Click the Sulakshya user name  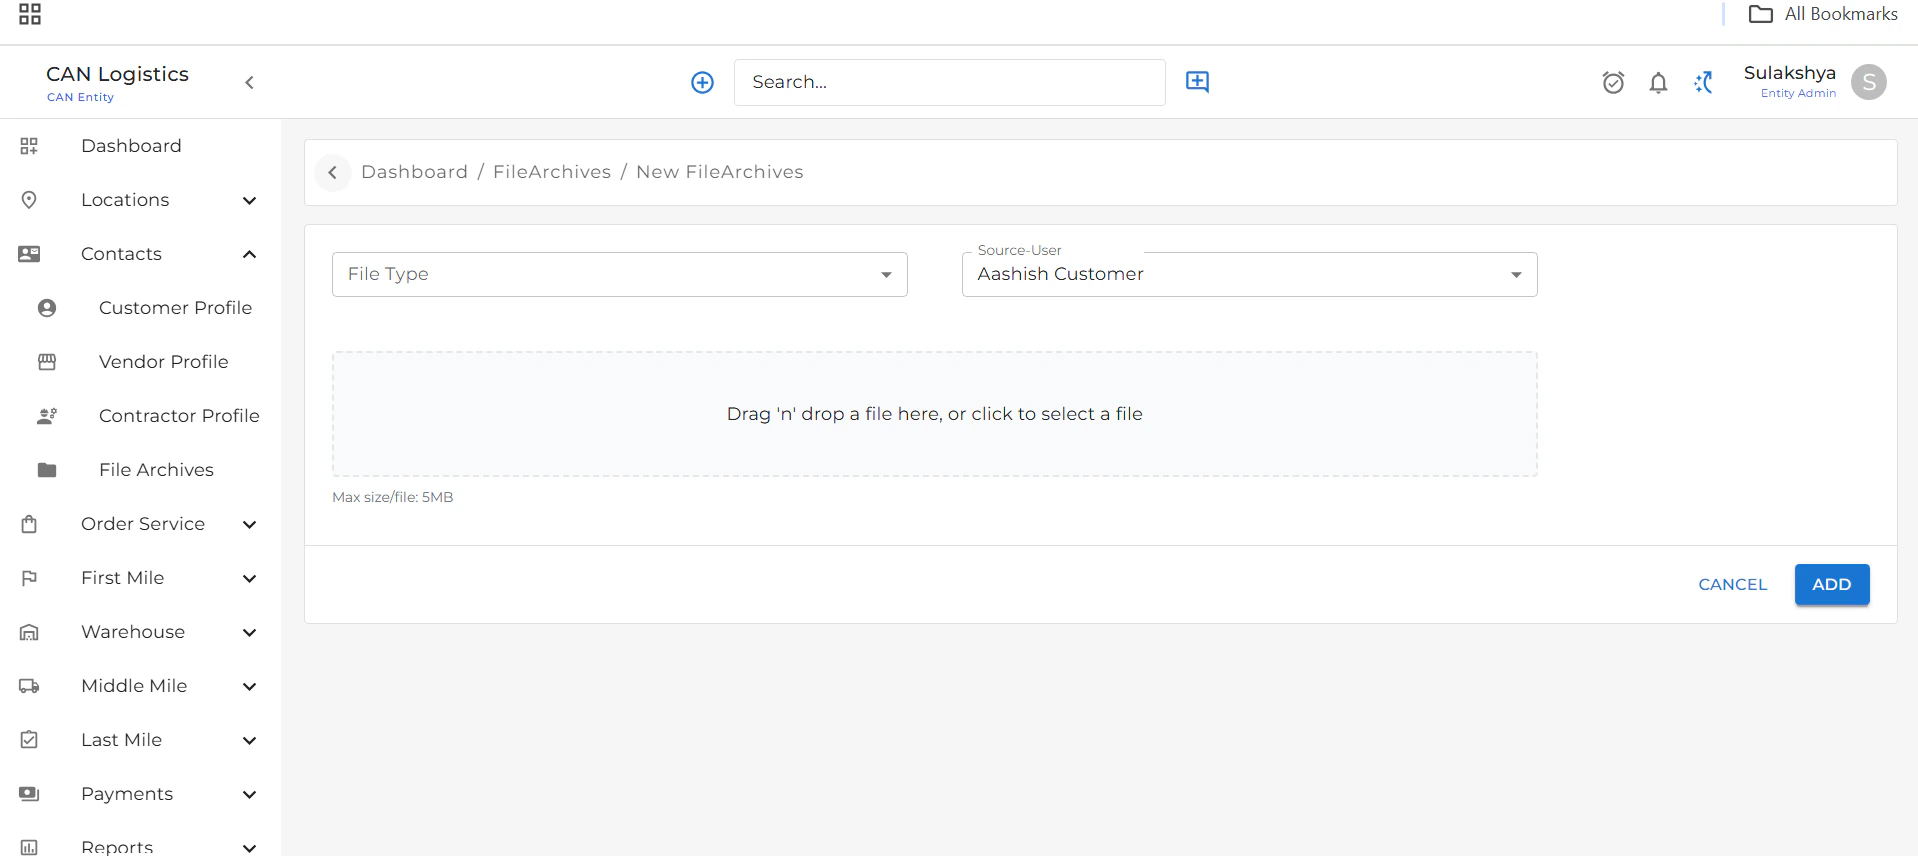pos(1789,73)
